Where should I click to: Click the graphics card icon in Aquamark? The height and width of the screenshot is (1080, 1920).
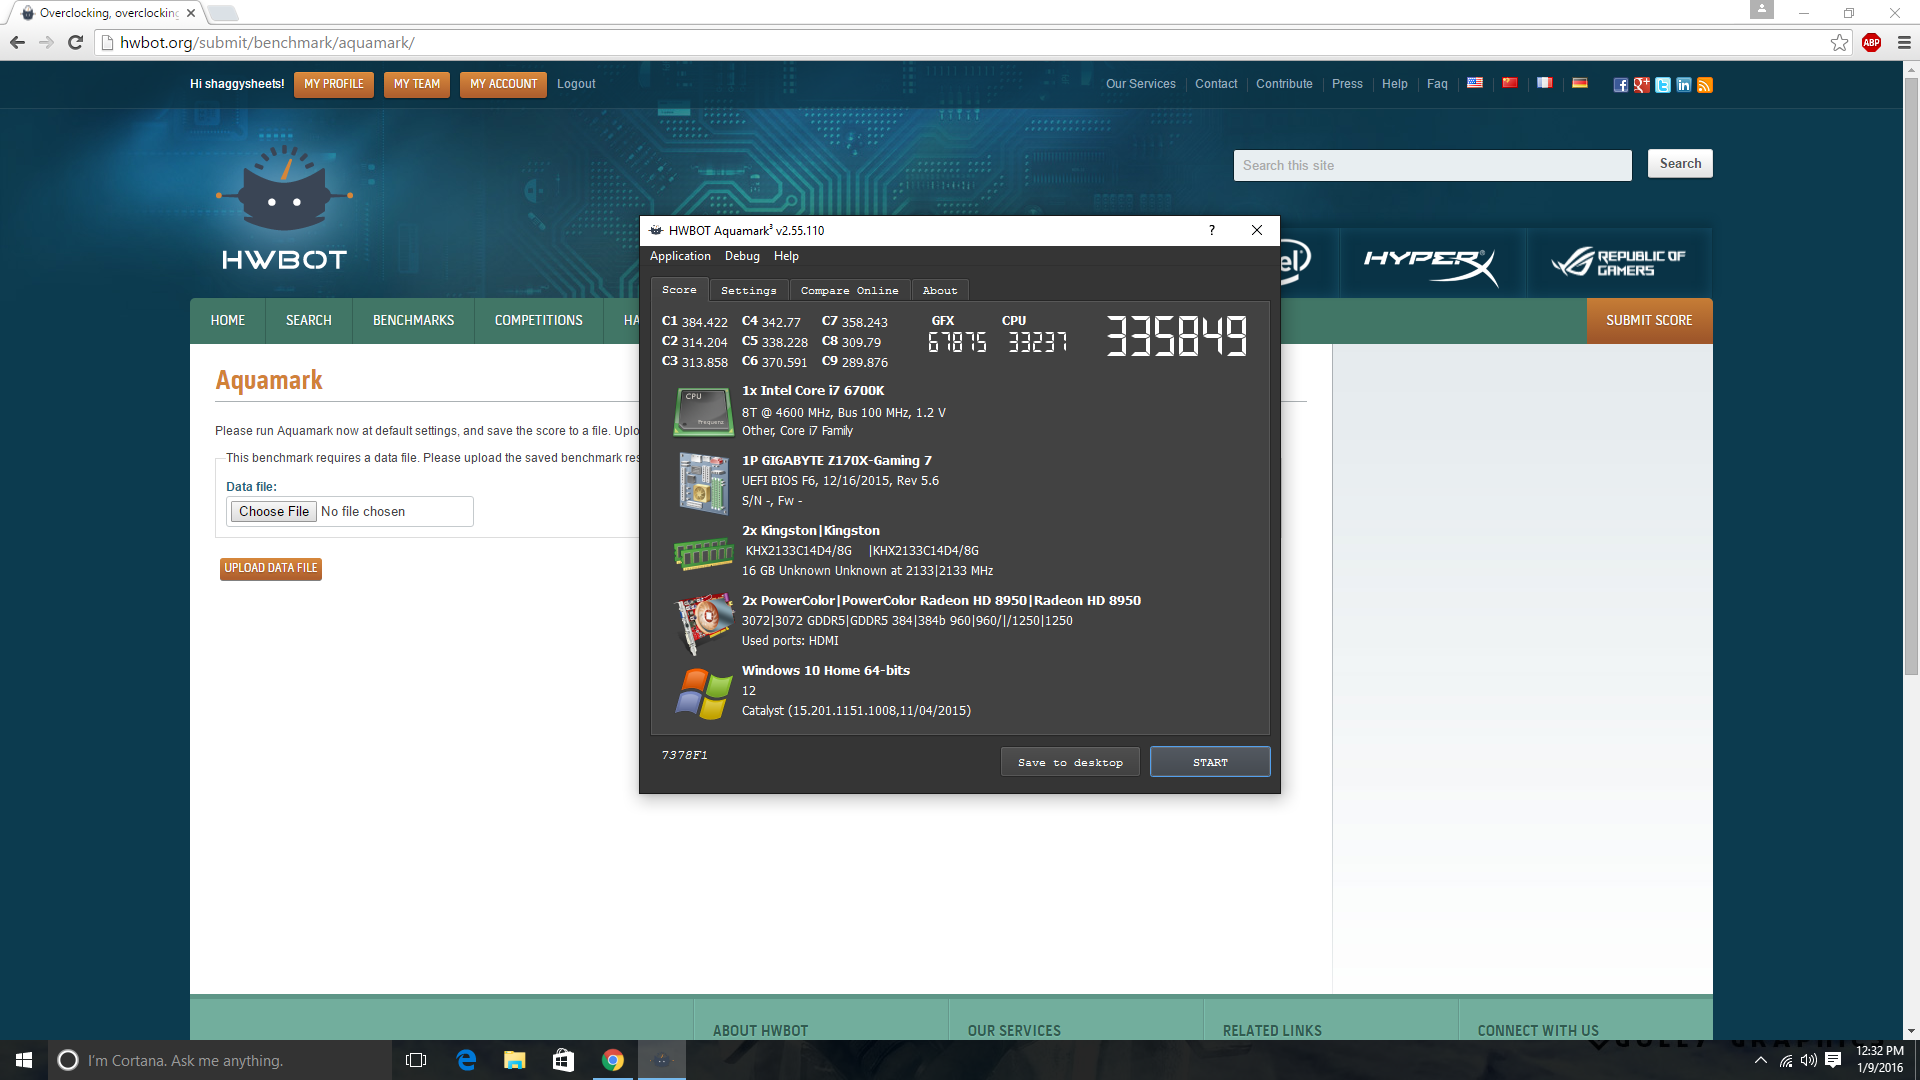click(x=704, y=622)
